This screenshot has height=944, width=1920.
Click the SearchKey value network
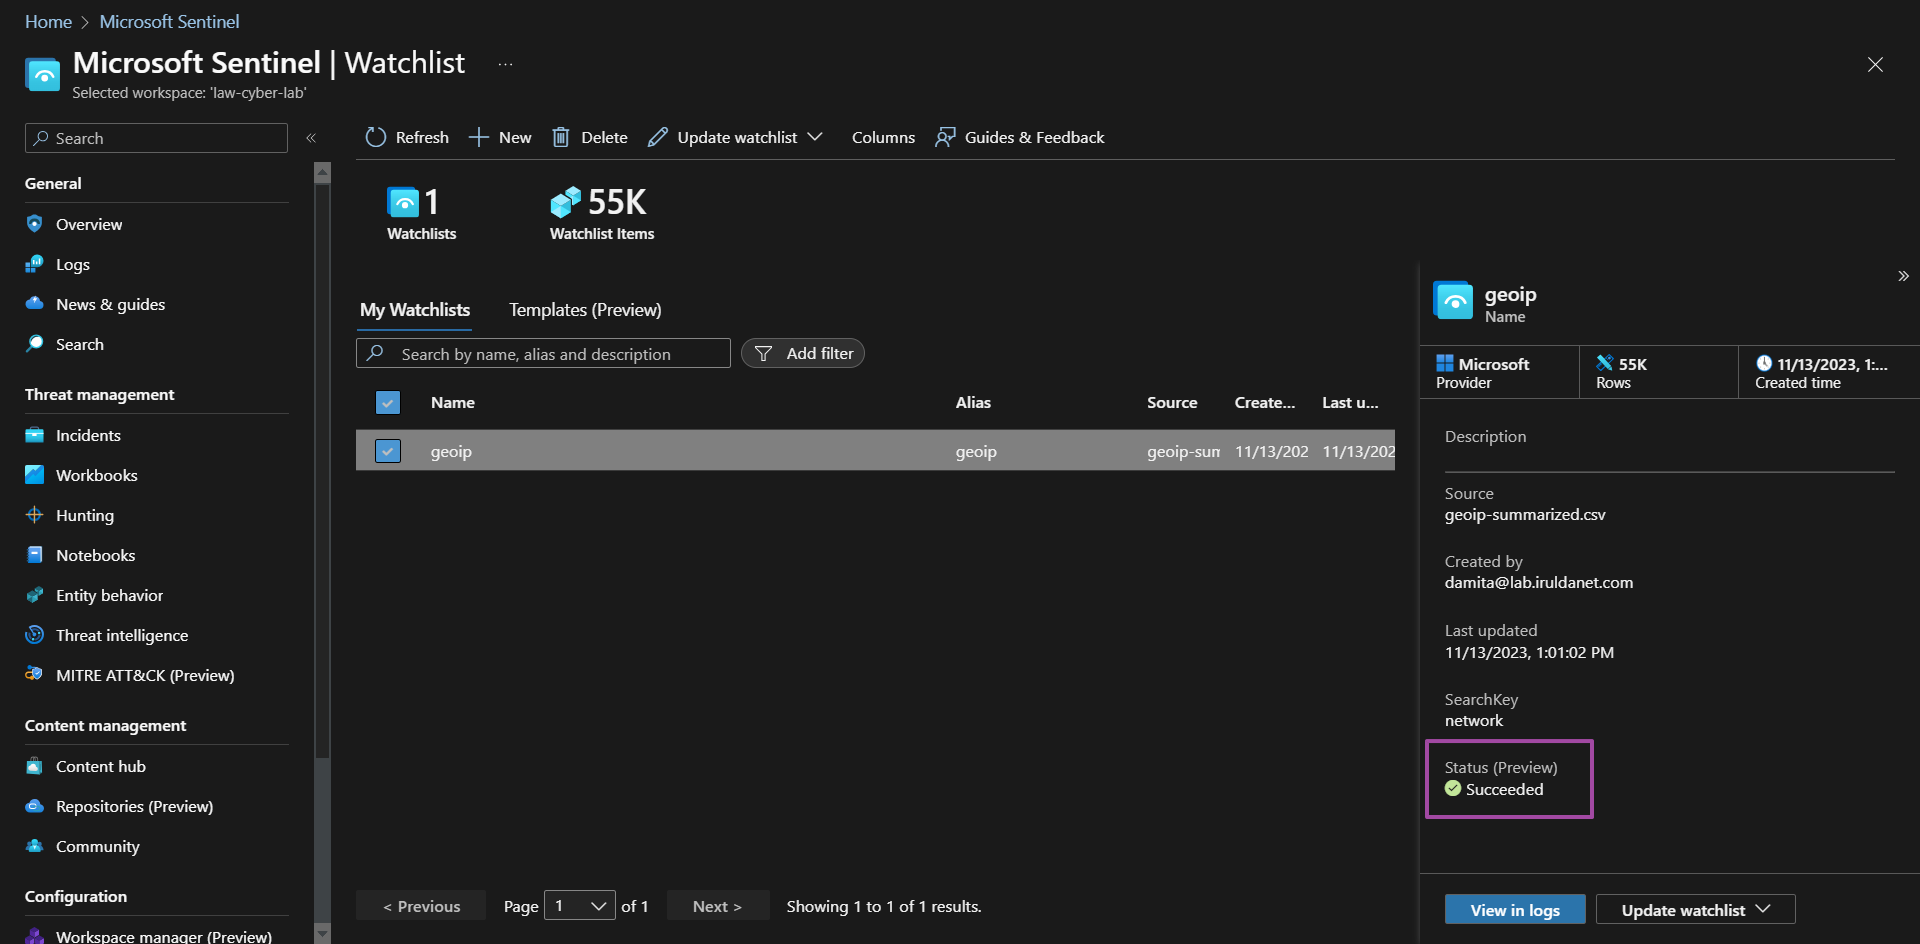click(x=1474, y=721)
